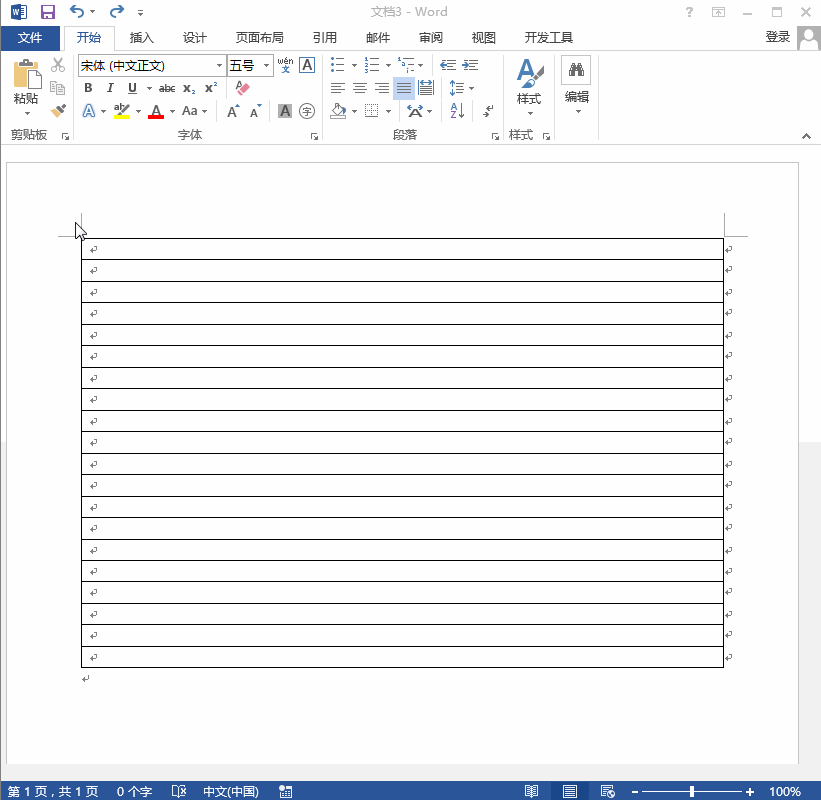Switch to the 引用 (References) tab
Image resolution: width=821 pixels, height=800 pixels.
coord(325,38)
